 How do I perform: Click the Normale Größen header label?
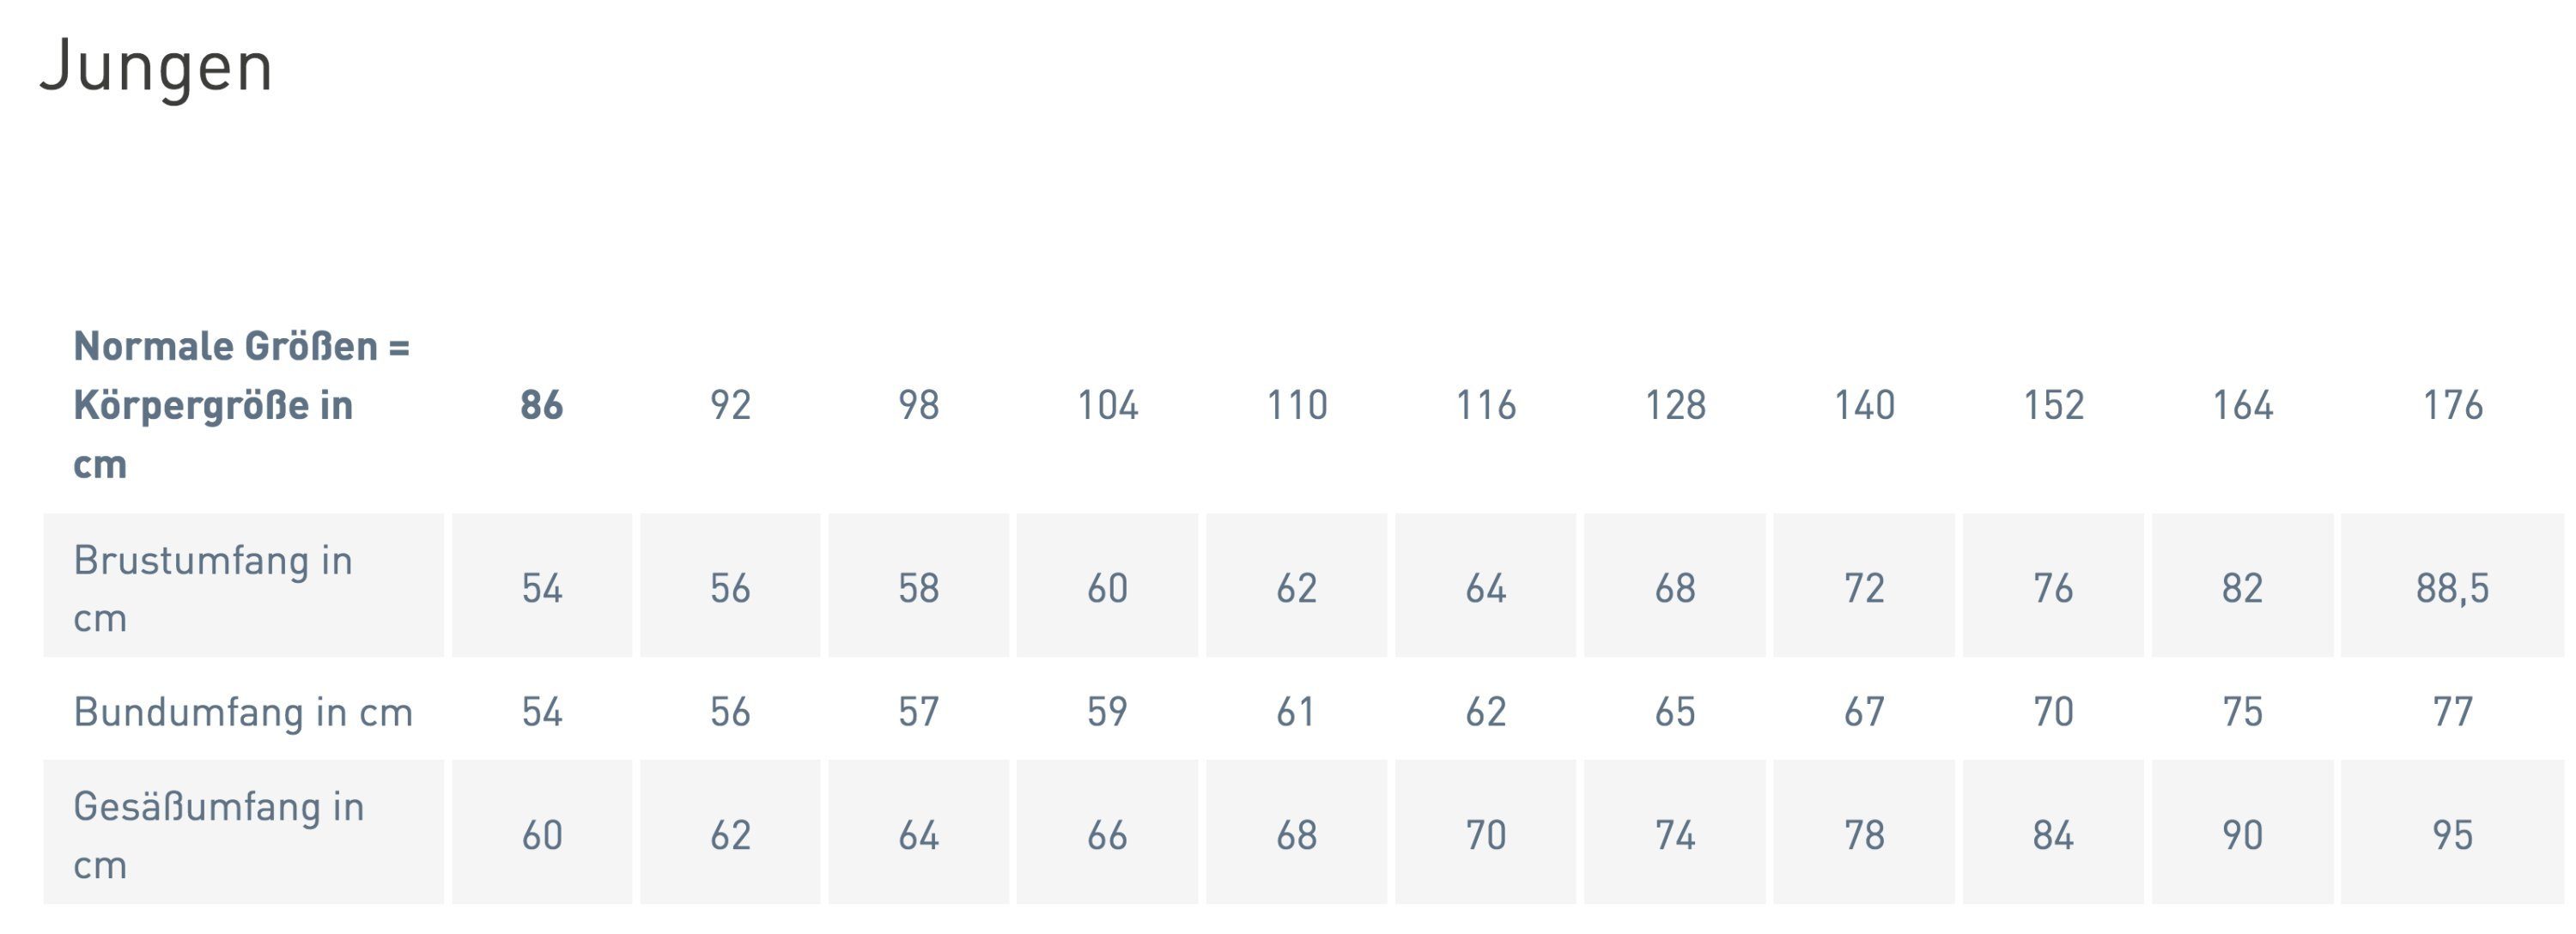pyautogui.click(x=242, y=405)
